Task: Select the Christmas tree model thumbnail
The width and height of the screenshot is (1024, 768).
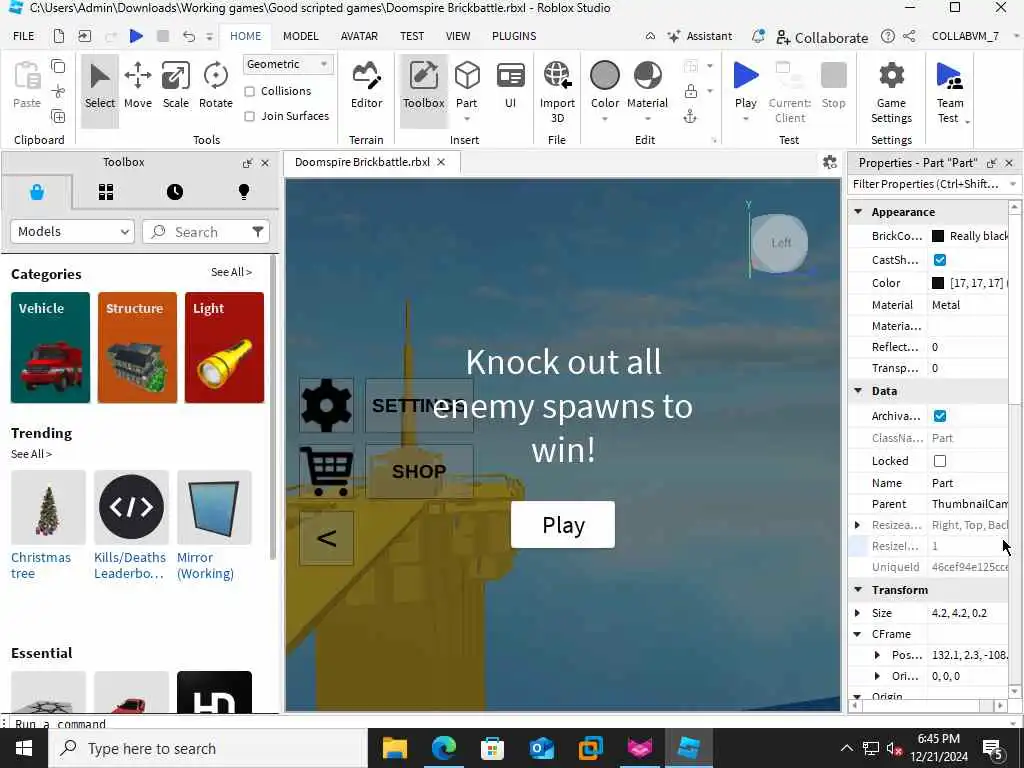Action: coord(48,507)
